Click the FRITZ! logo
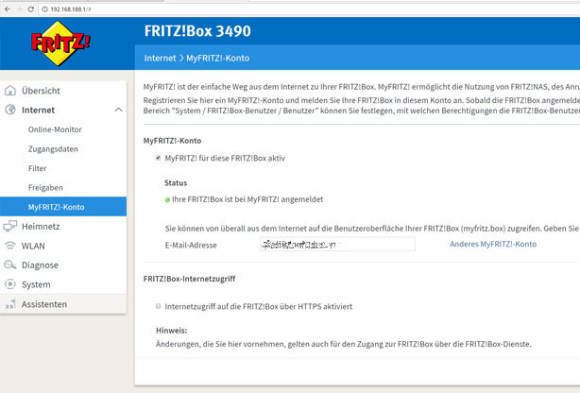This screenshot has width=580, height=393. 61,43
